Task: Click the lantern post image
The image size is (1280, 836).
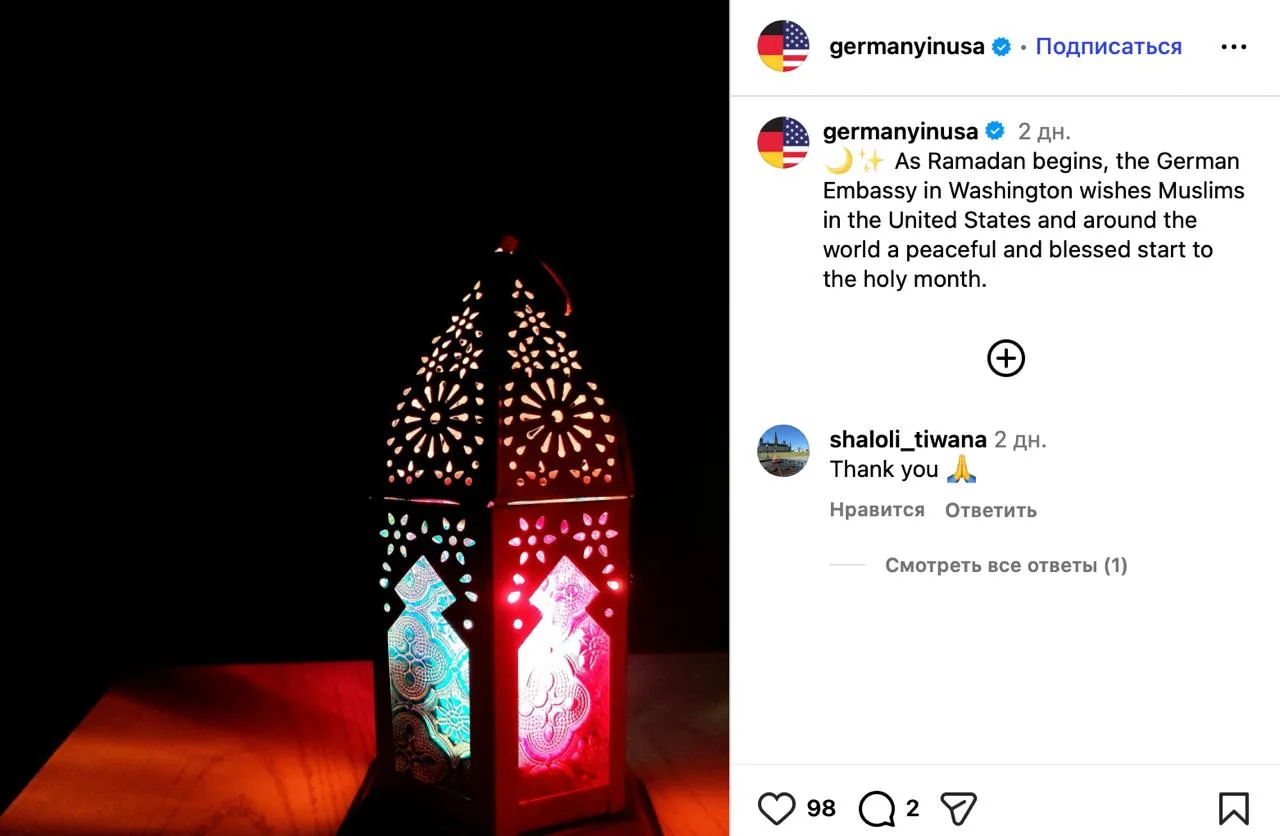Action: click(x=364, y=418)
